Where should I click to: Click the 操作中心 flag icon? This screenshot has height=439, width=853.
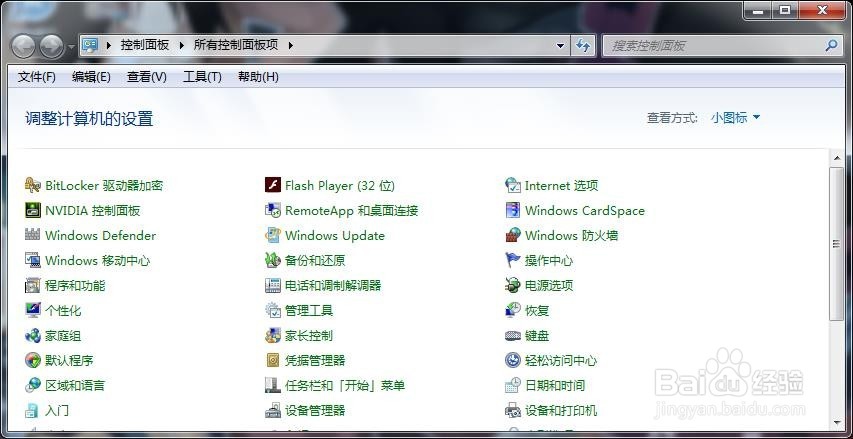[513, 261]
